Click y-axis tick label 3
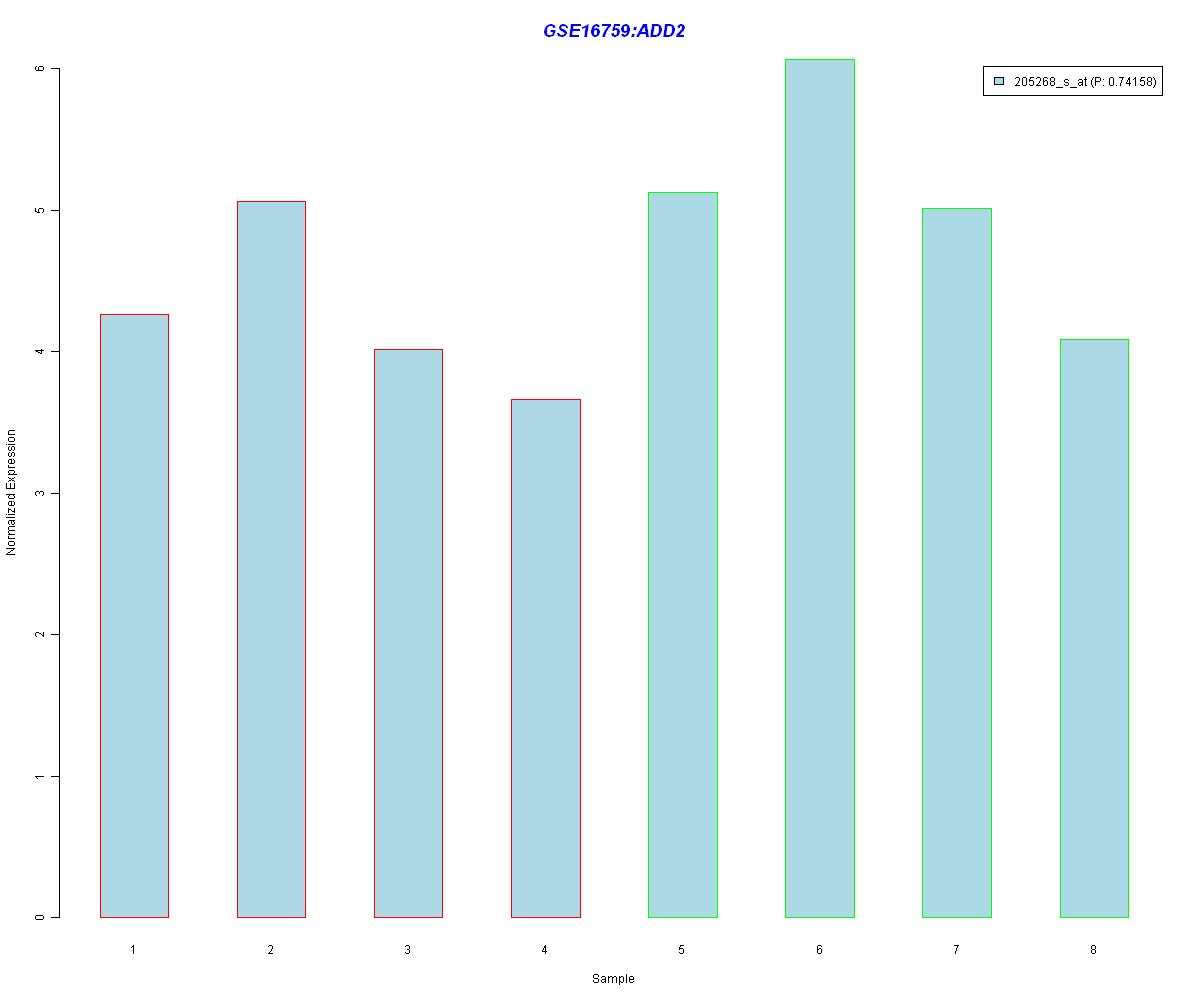This screenshot has width=1200, height=1000. [40, 493]
